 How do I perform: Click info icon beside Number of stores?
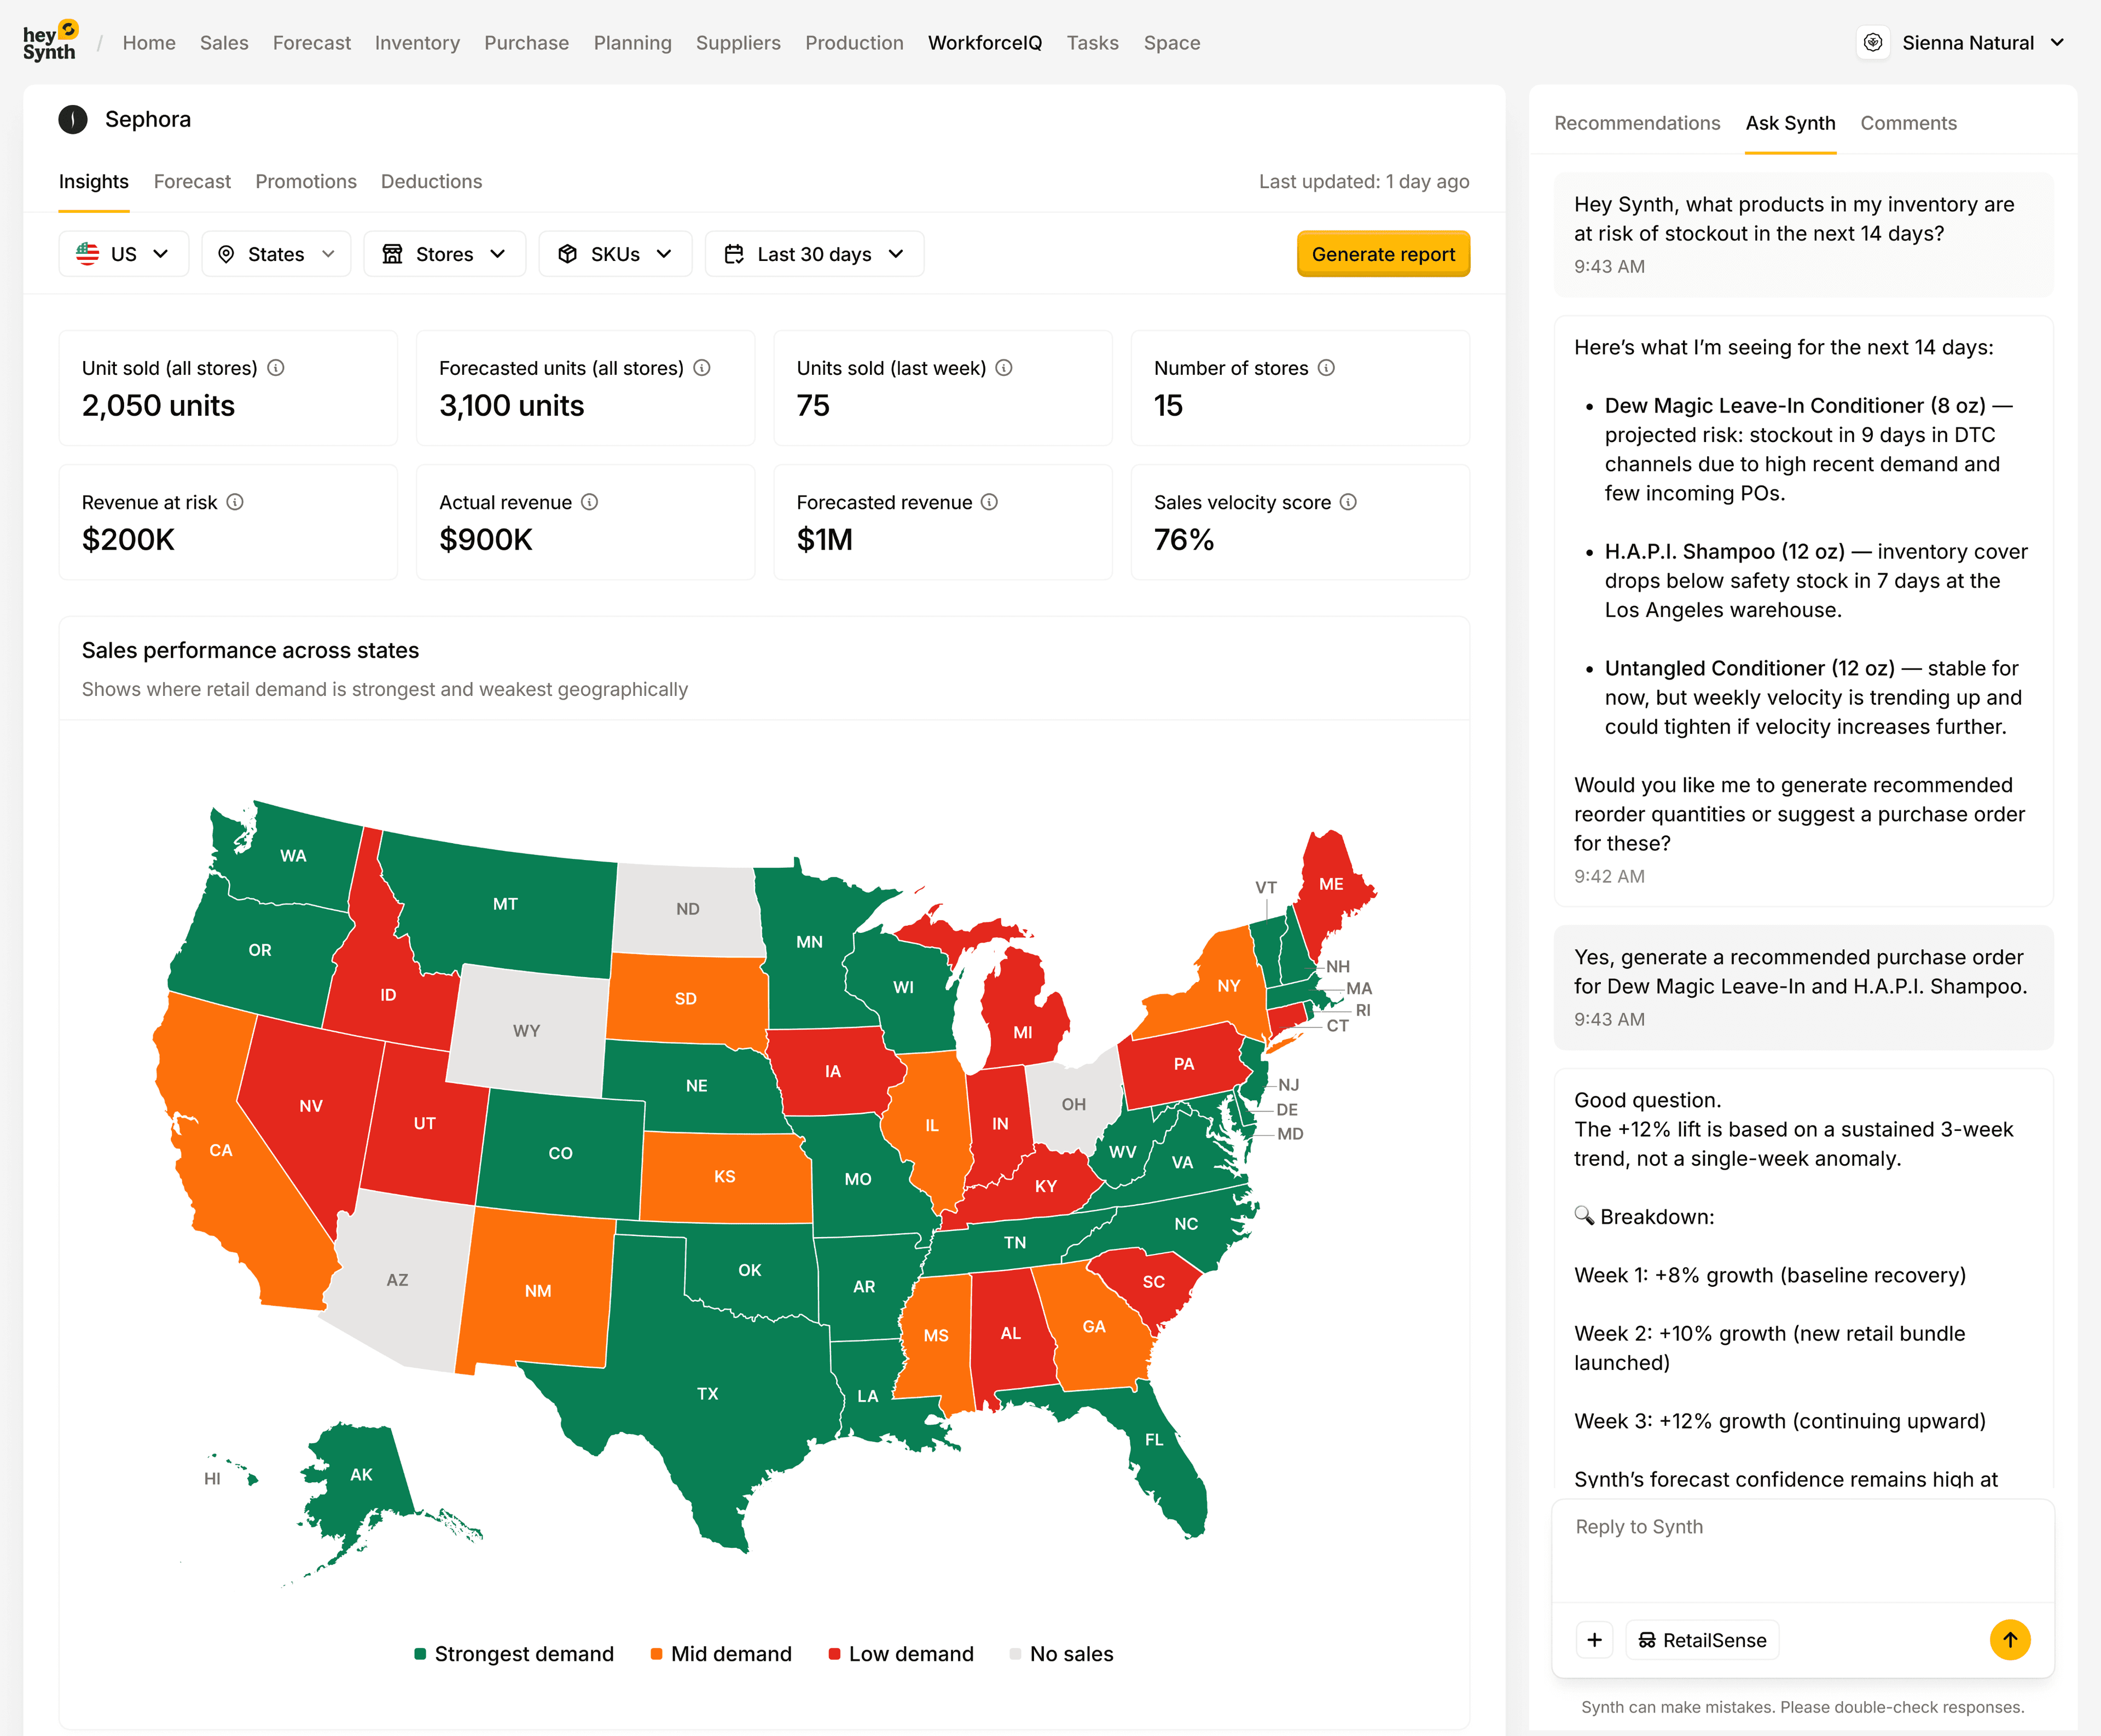(1326, 368)
